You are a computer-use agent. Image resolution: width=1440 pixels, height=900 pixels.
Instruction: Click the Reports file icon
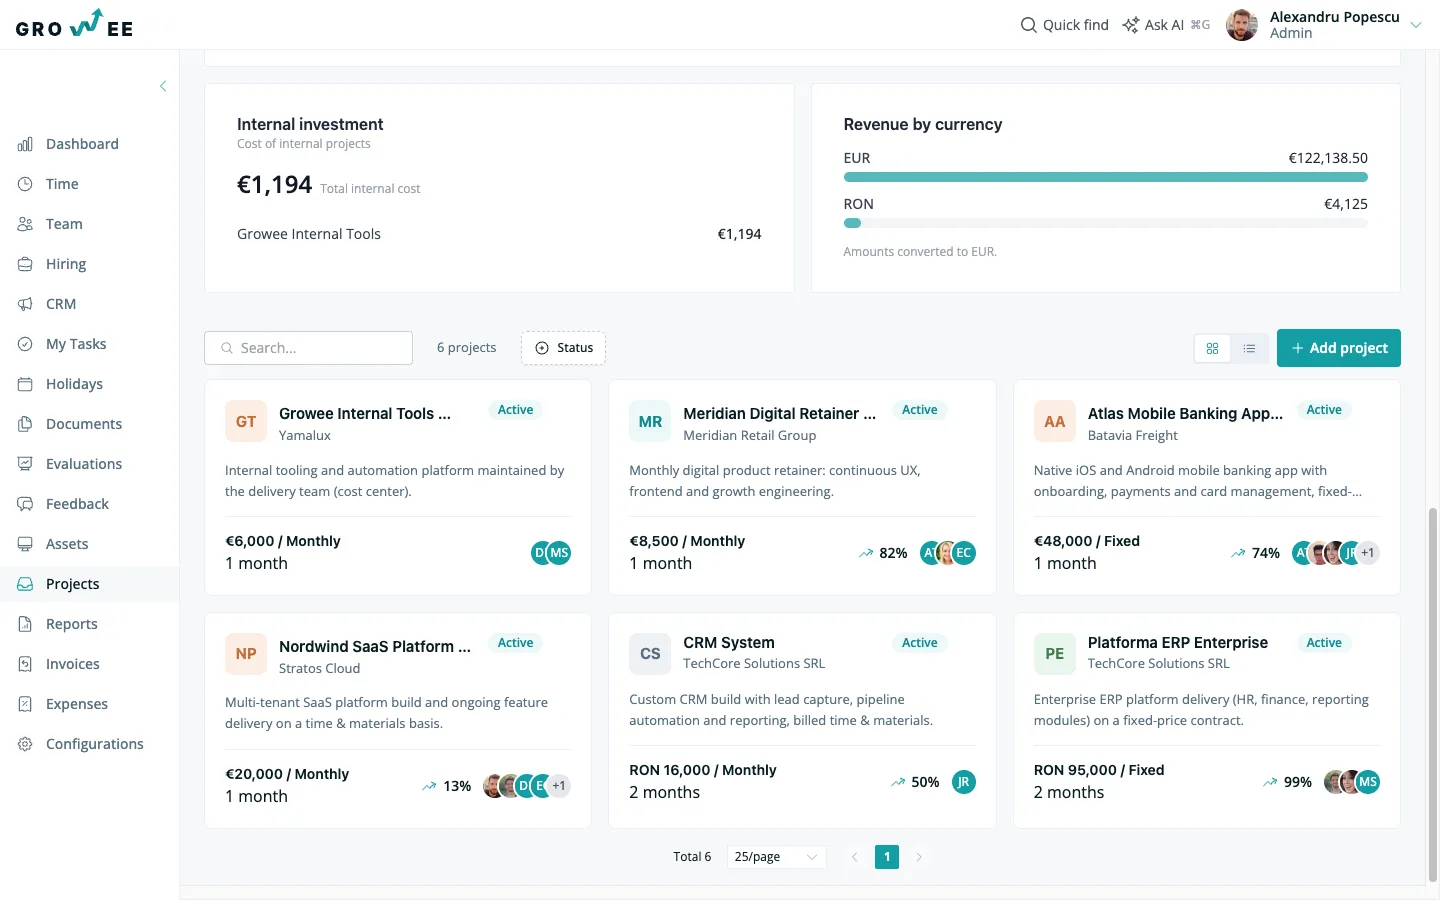[x=25, y=624]
